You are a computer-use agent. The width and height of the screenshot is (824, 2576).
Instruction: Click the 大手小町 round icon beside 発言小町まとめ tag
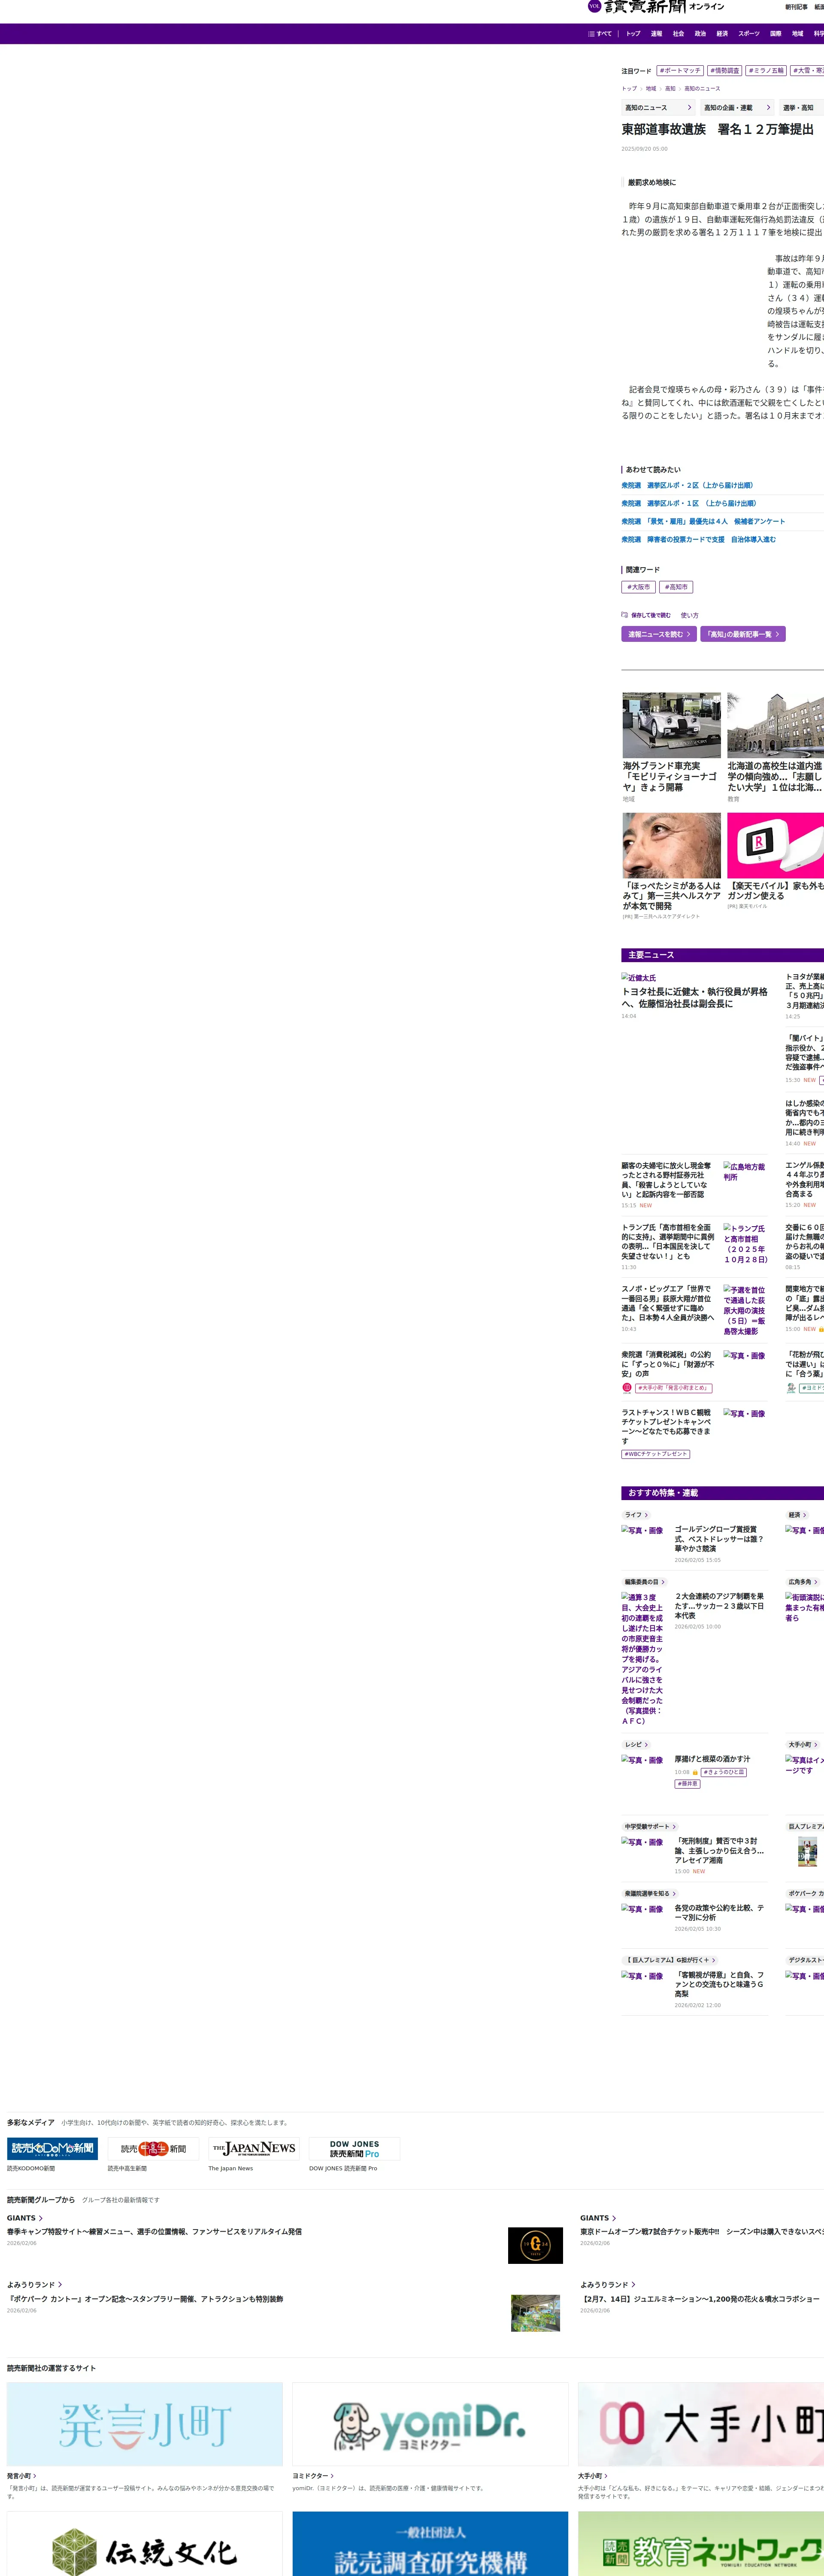click(x=627, y=1388)
